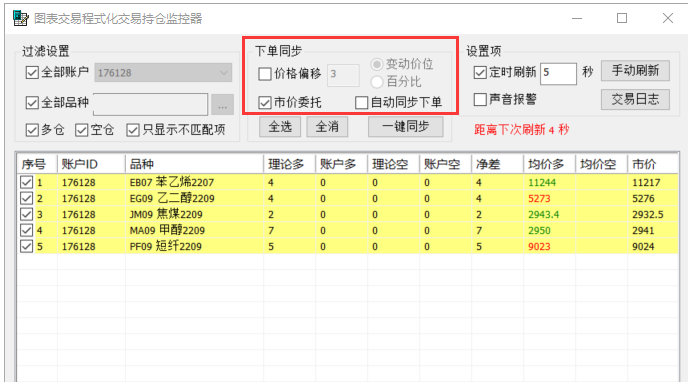
Task: Click the 账户多 column header
Action: click(x=341, y=164)
